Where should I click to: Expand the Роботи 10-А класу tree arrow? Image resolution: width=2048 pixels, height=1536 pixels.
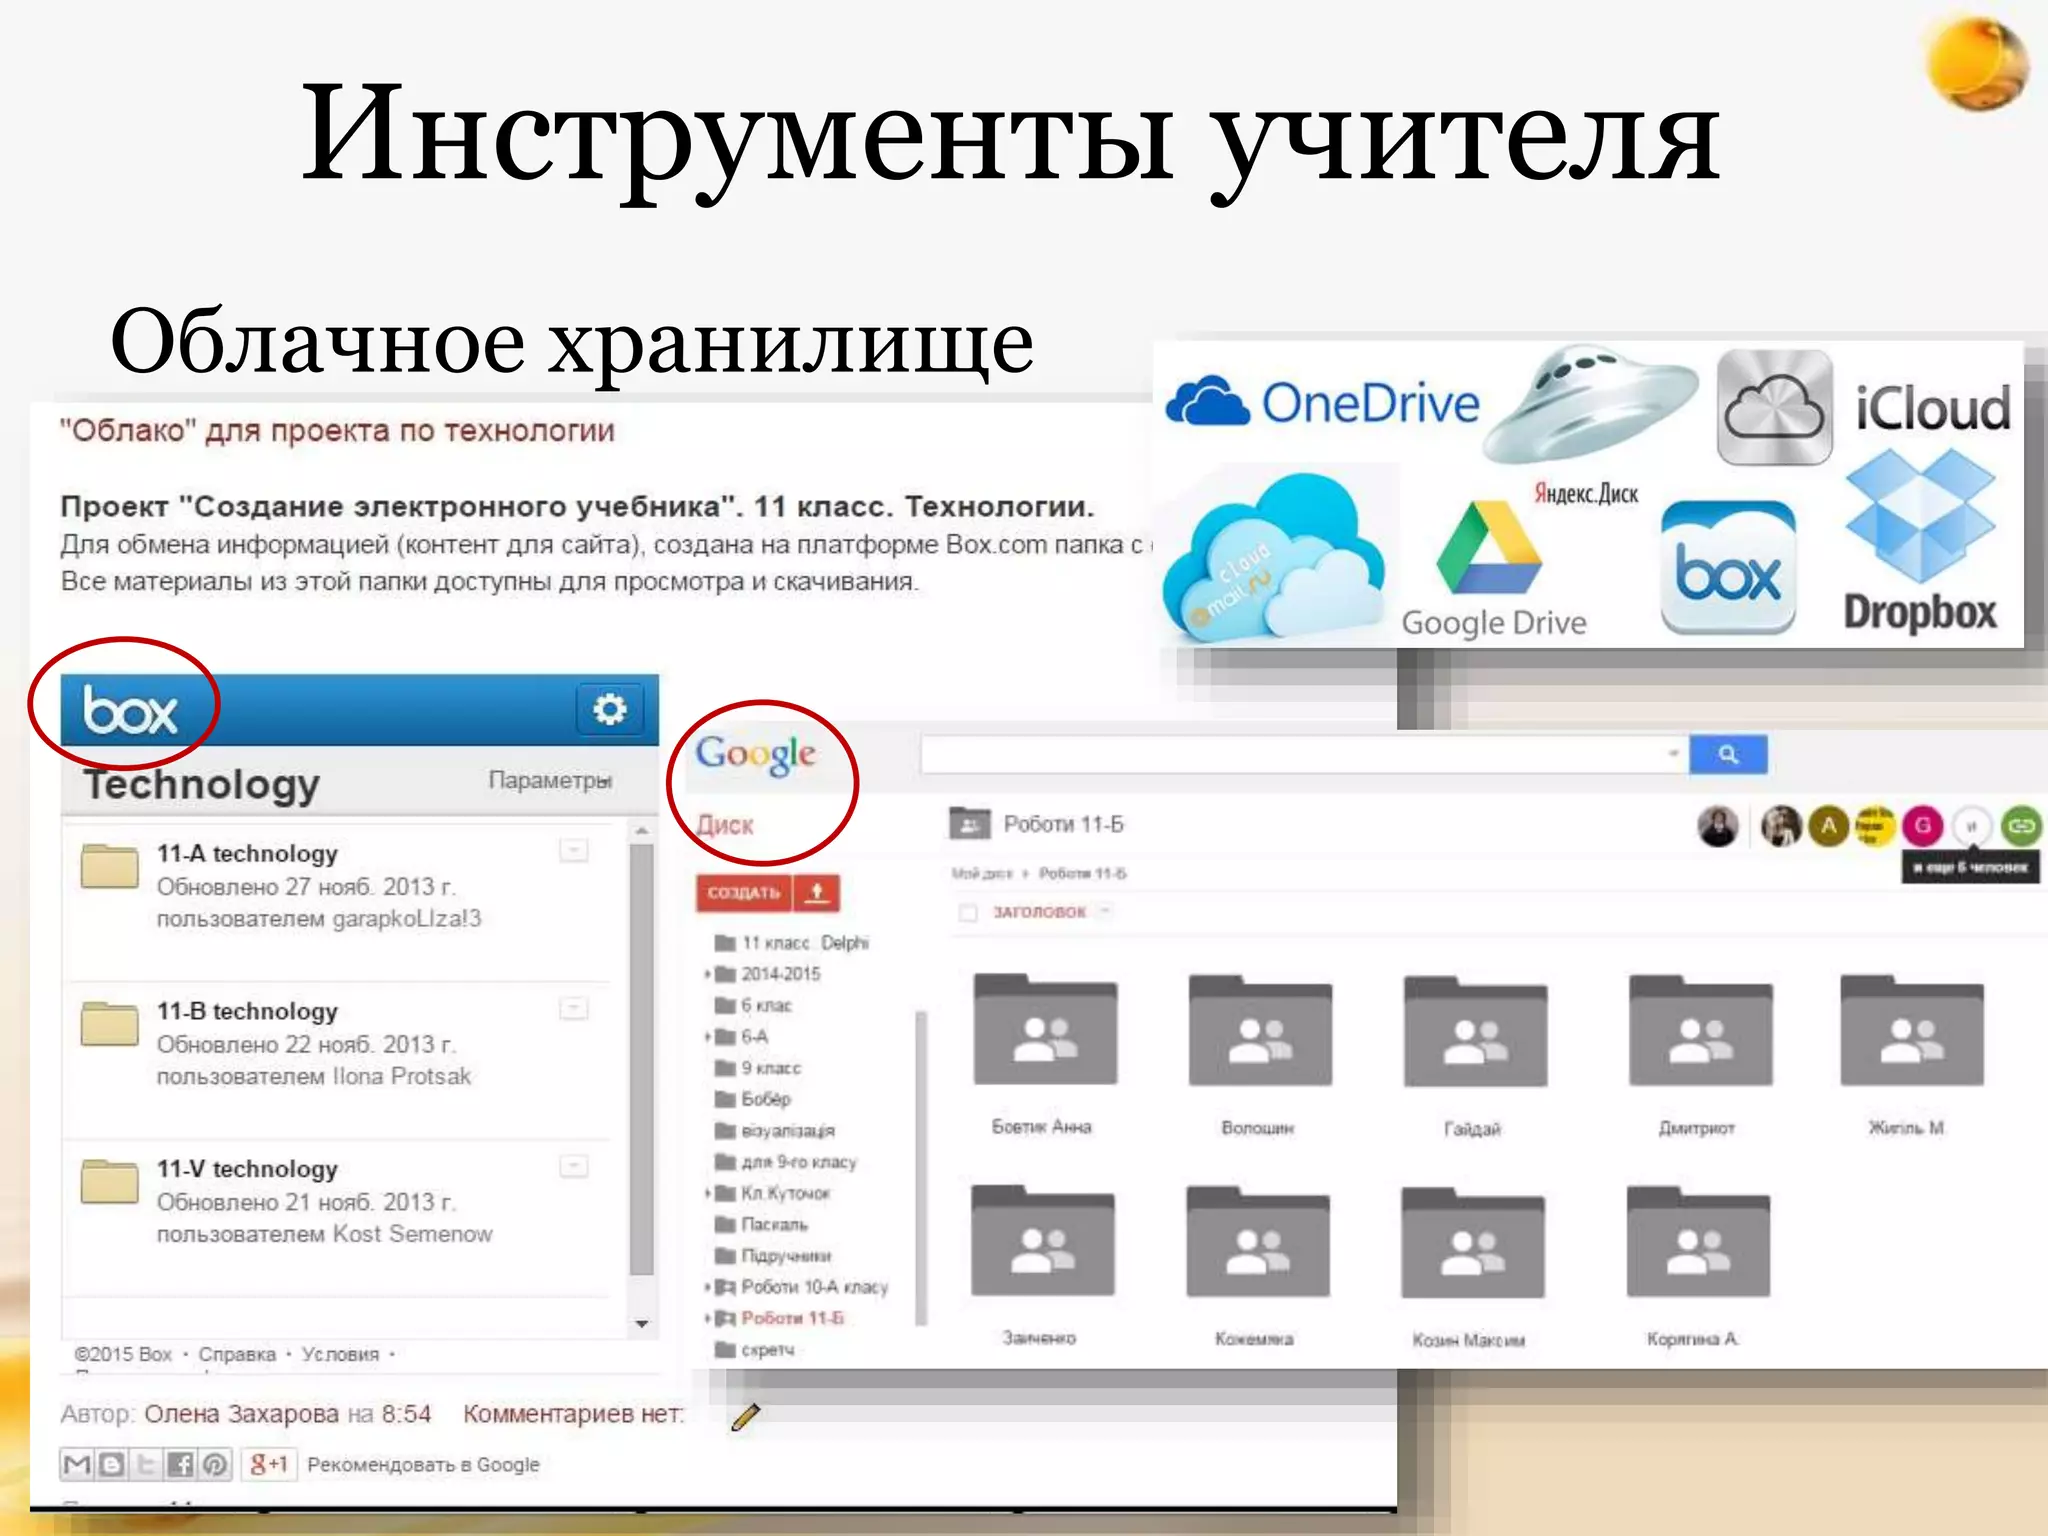coord(708,1287)
